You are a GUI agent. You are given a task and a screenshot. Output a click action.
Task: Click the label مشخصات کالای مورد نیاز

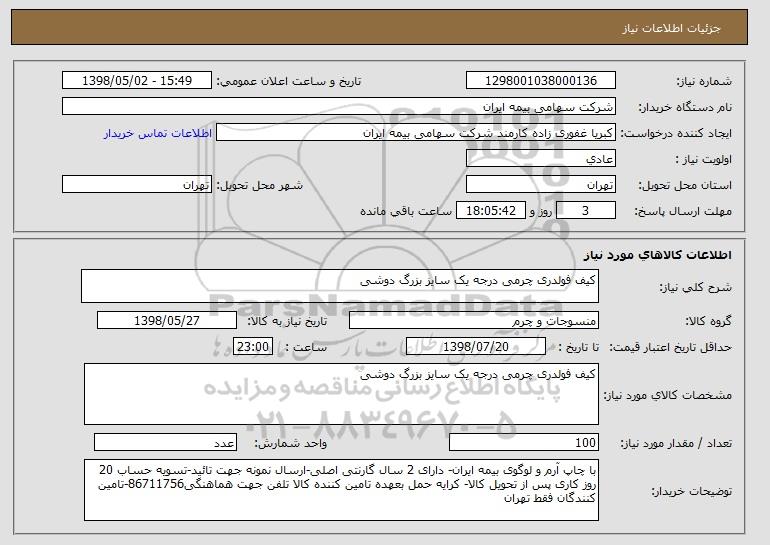point(668,395)
